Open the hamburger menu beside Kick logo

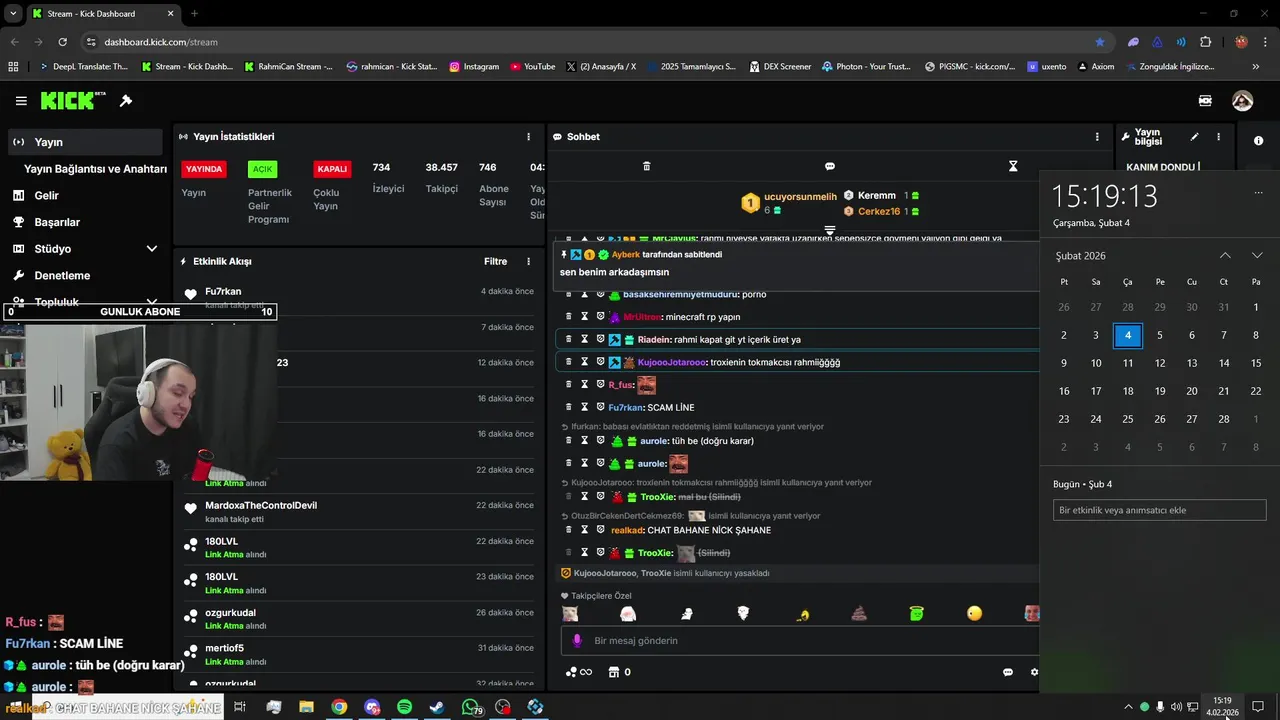tap(21, 101)
